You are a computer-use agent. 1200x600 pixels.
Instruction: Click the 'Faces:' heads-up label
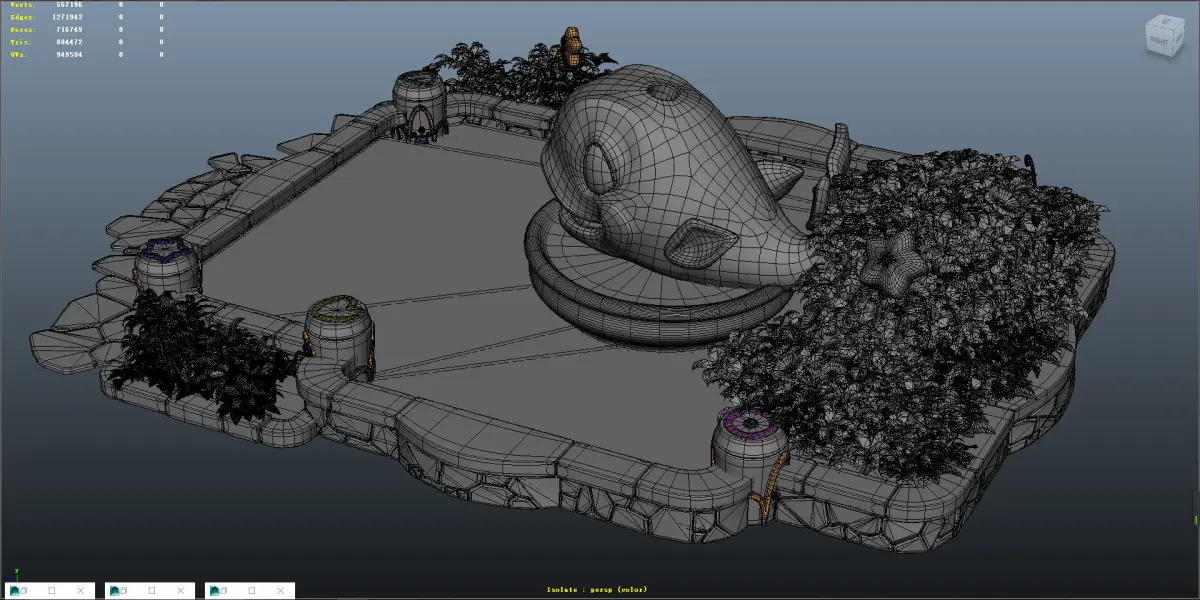[x=23, y=30]
